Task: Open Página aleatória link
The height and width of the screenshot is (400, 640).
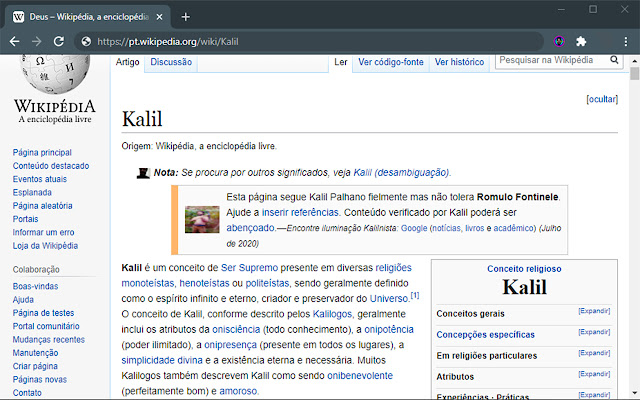Action: tap(42, 206)
